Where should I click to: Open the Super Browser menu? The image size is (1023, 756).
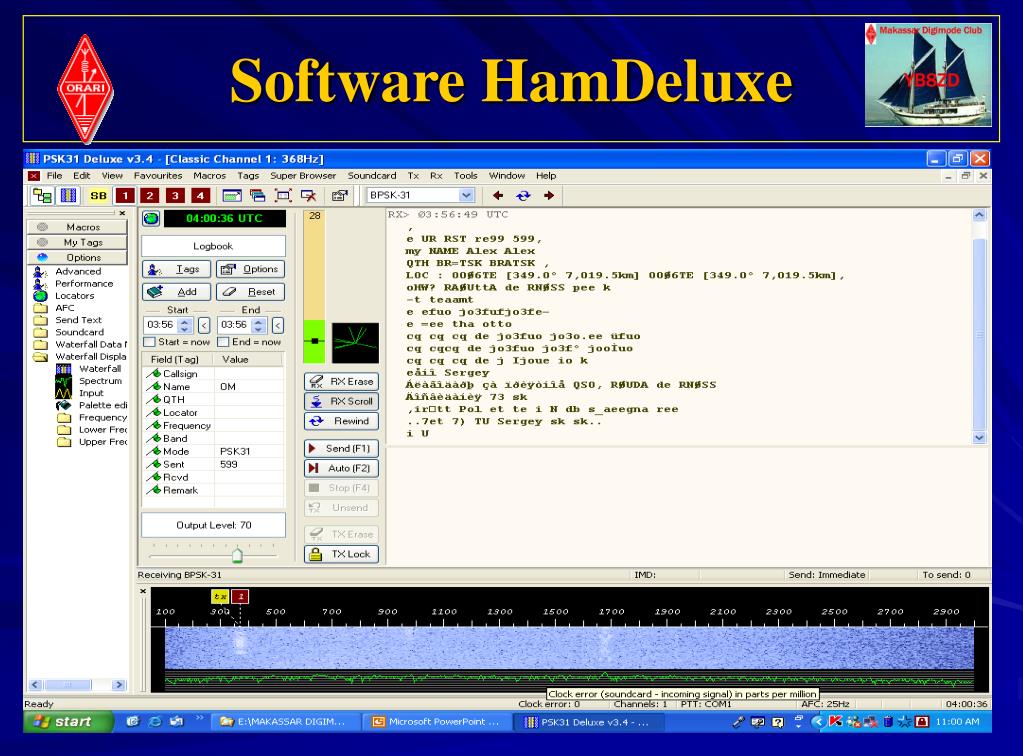pyautogui.click(x=303, y=175)
